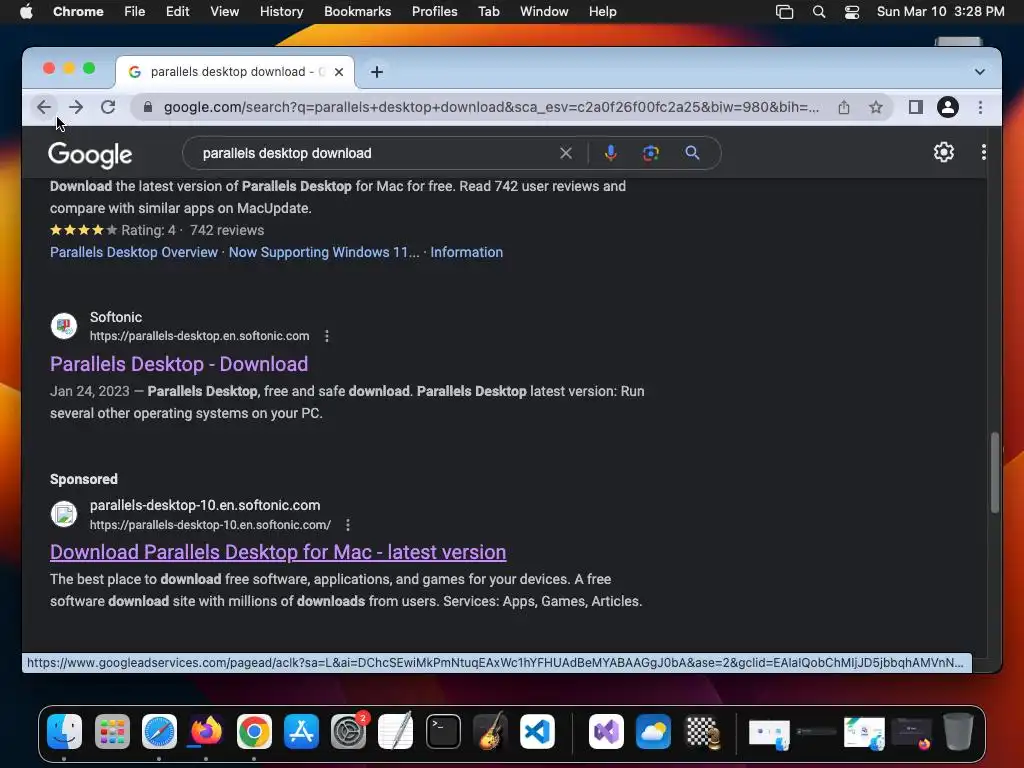This screenshot has height=768, width=1024.
Task: Open a new tab with the plus button
Action: [377, 72]
